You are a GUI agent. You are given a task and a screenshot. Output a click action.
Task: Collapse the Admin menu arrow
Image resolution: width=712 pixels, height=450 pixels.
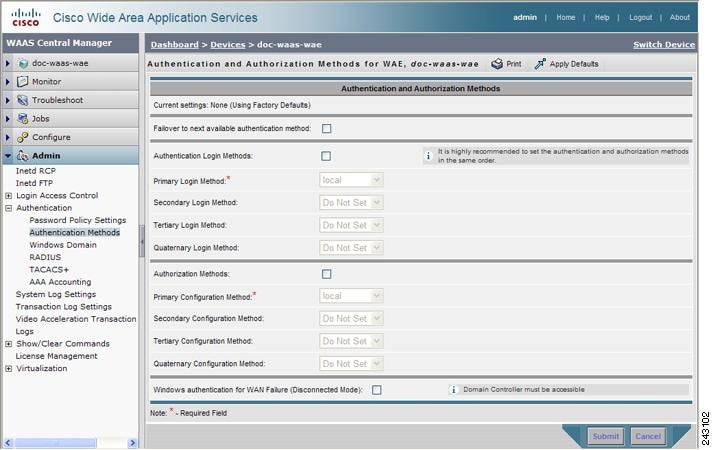(x=8, y=156)
